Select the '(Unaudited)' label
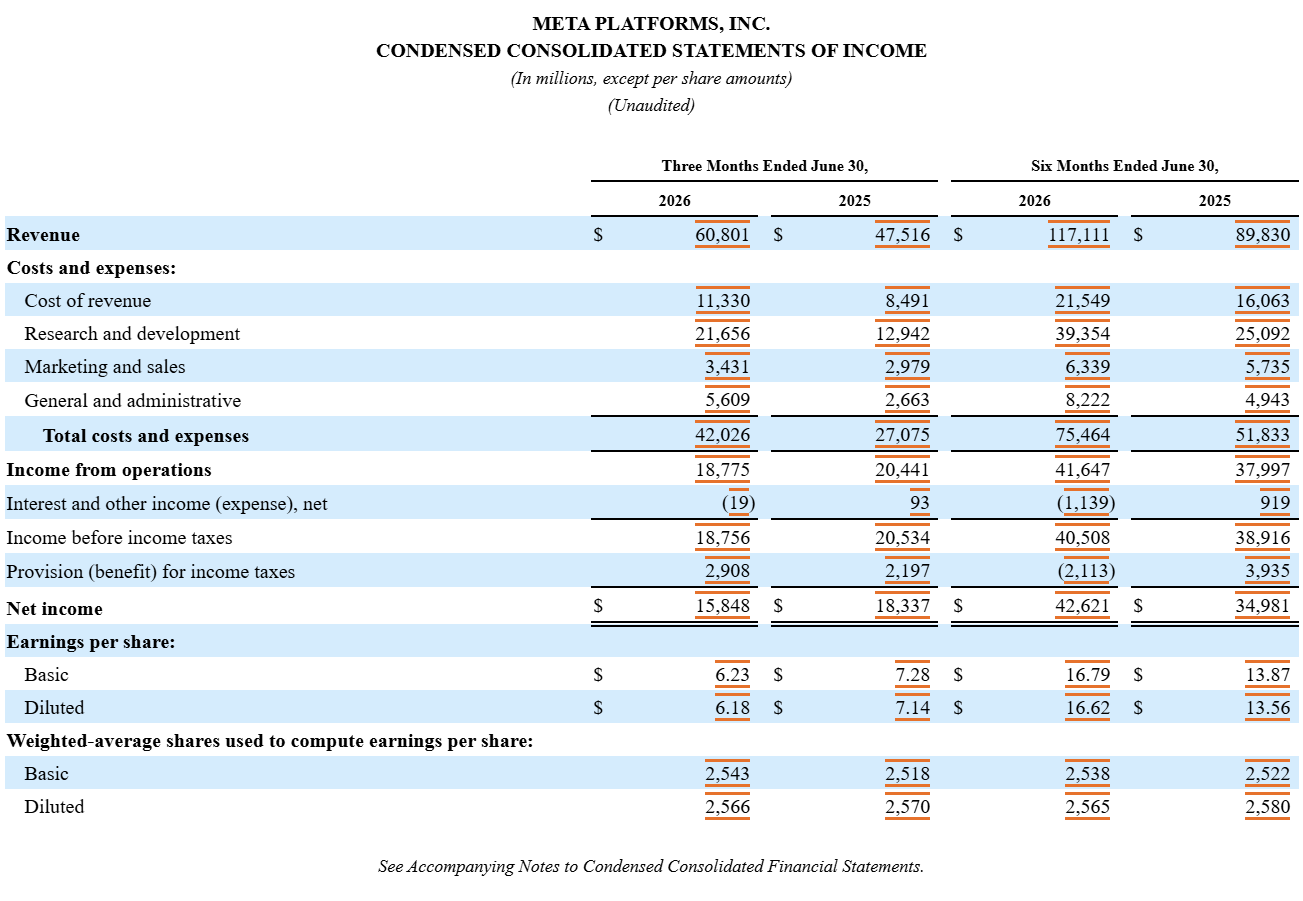The image size is (1303, 901). click(x=651, y=105)
